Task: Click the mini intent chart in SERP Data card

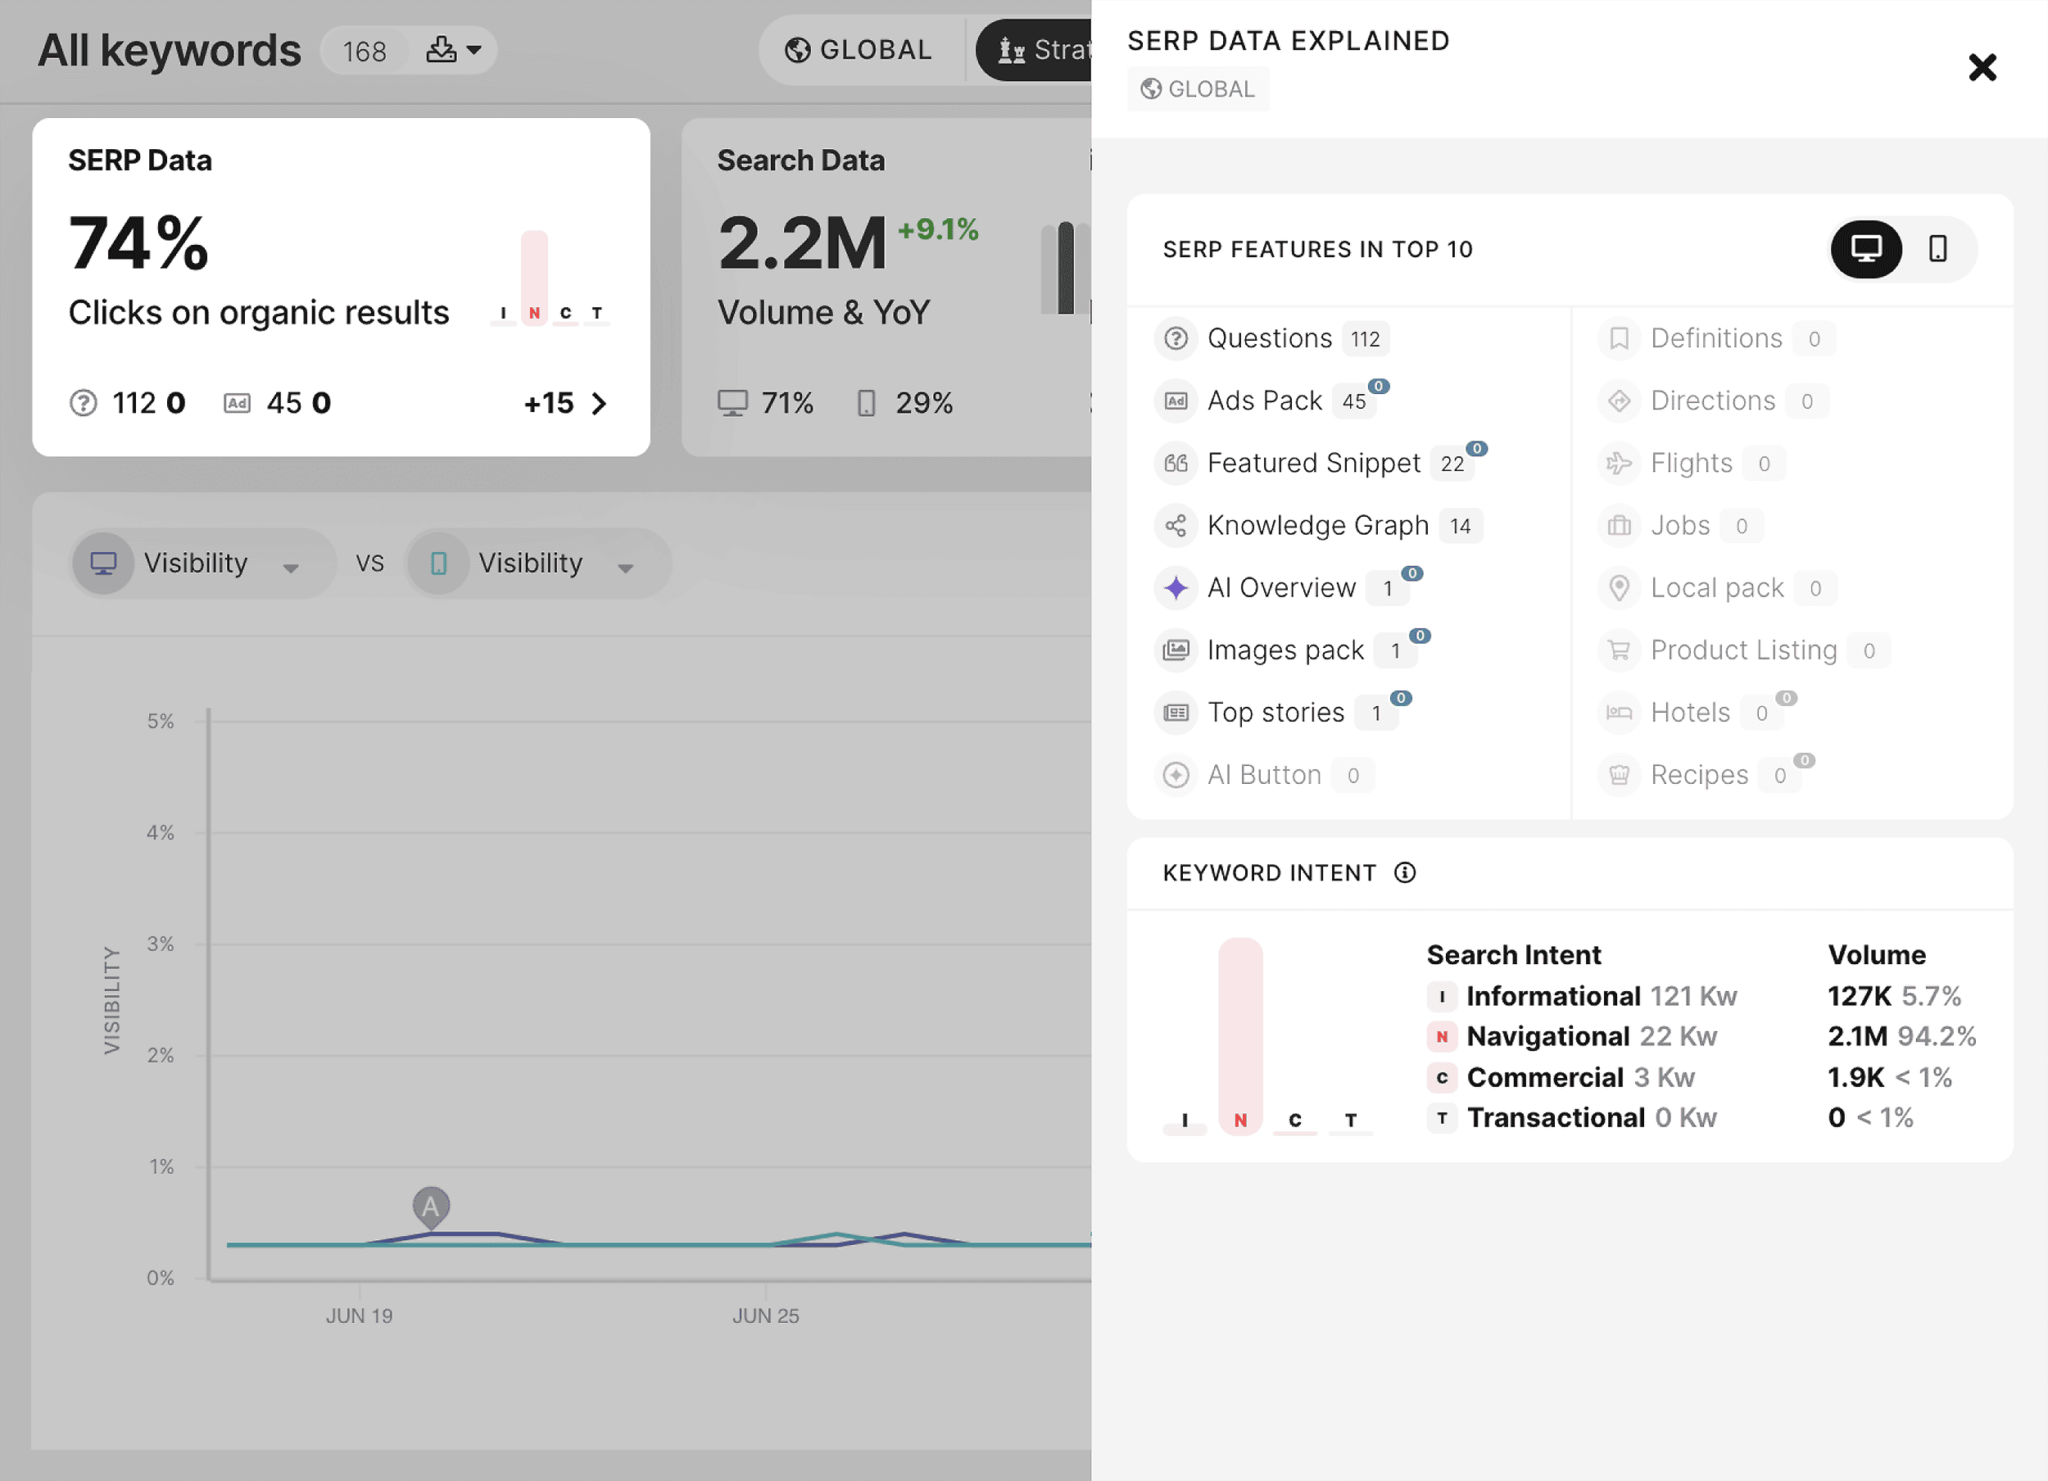Action: tap(549, 278)
